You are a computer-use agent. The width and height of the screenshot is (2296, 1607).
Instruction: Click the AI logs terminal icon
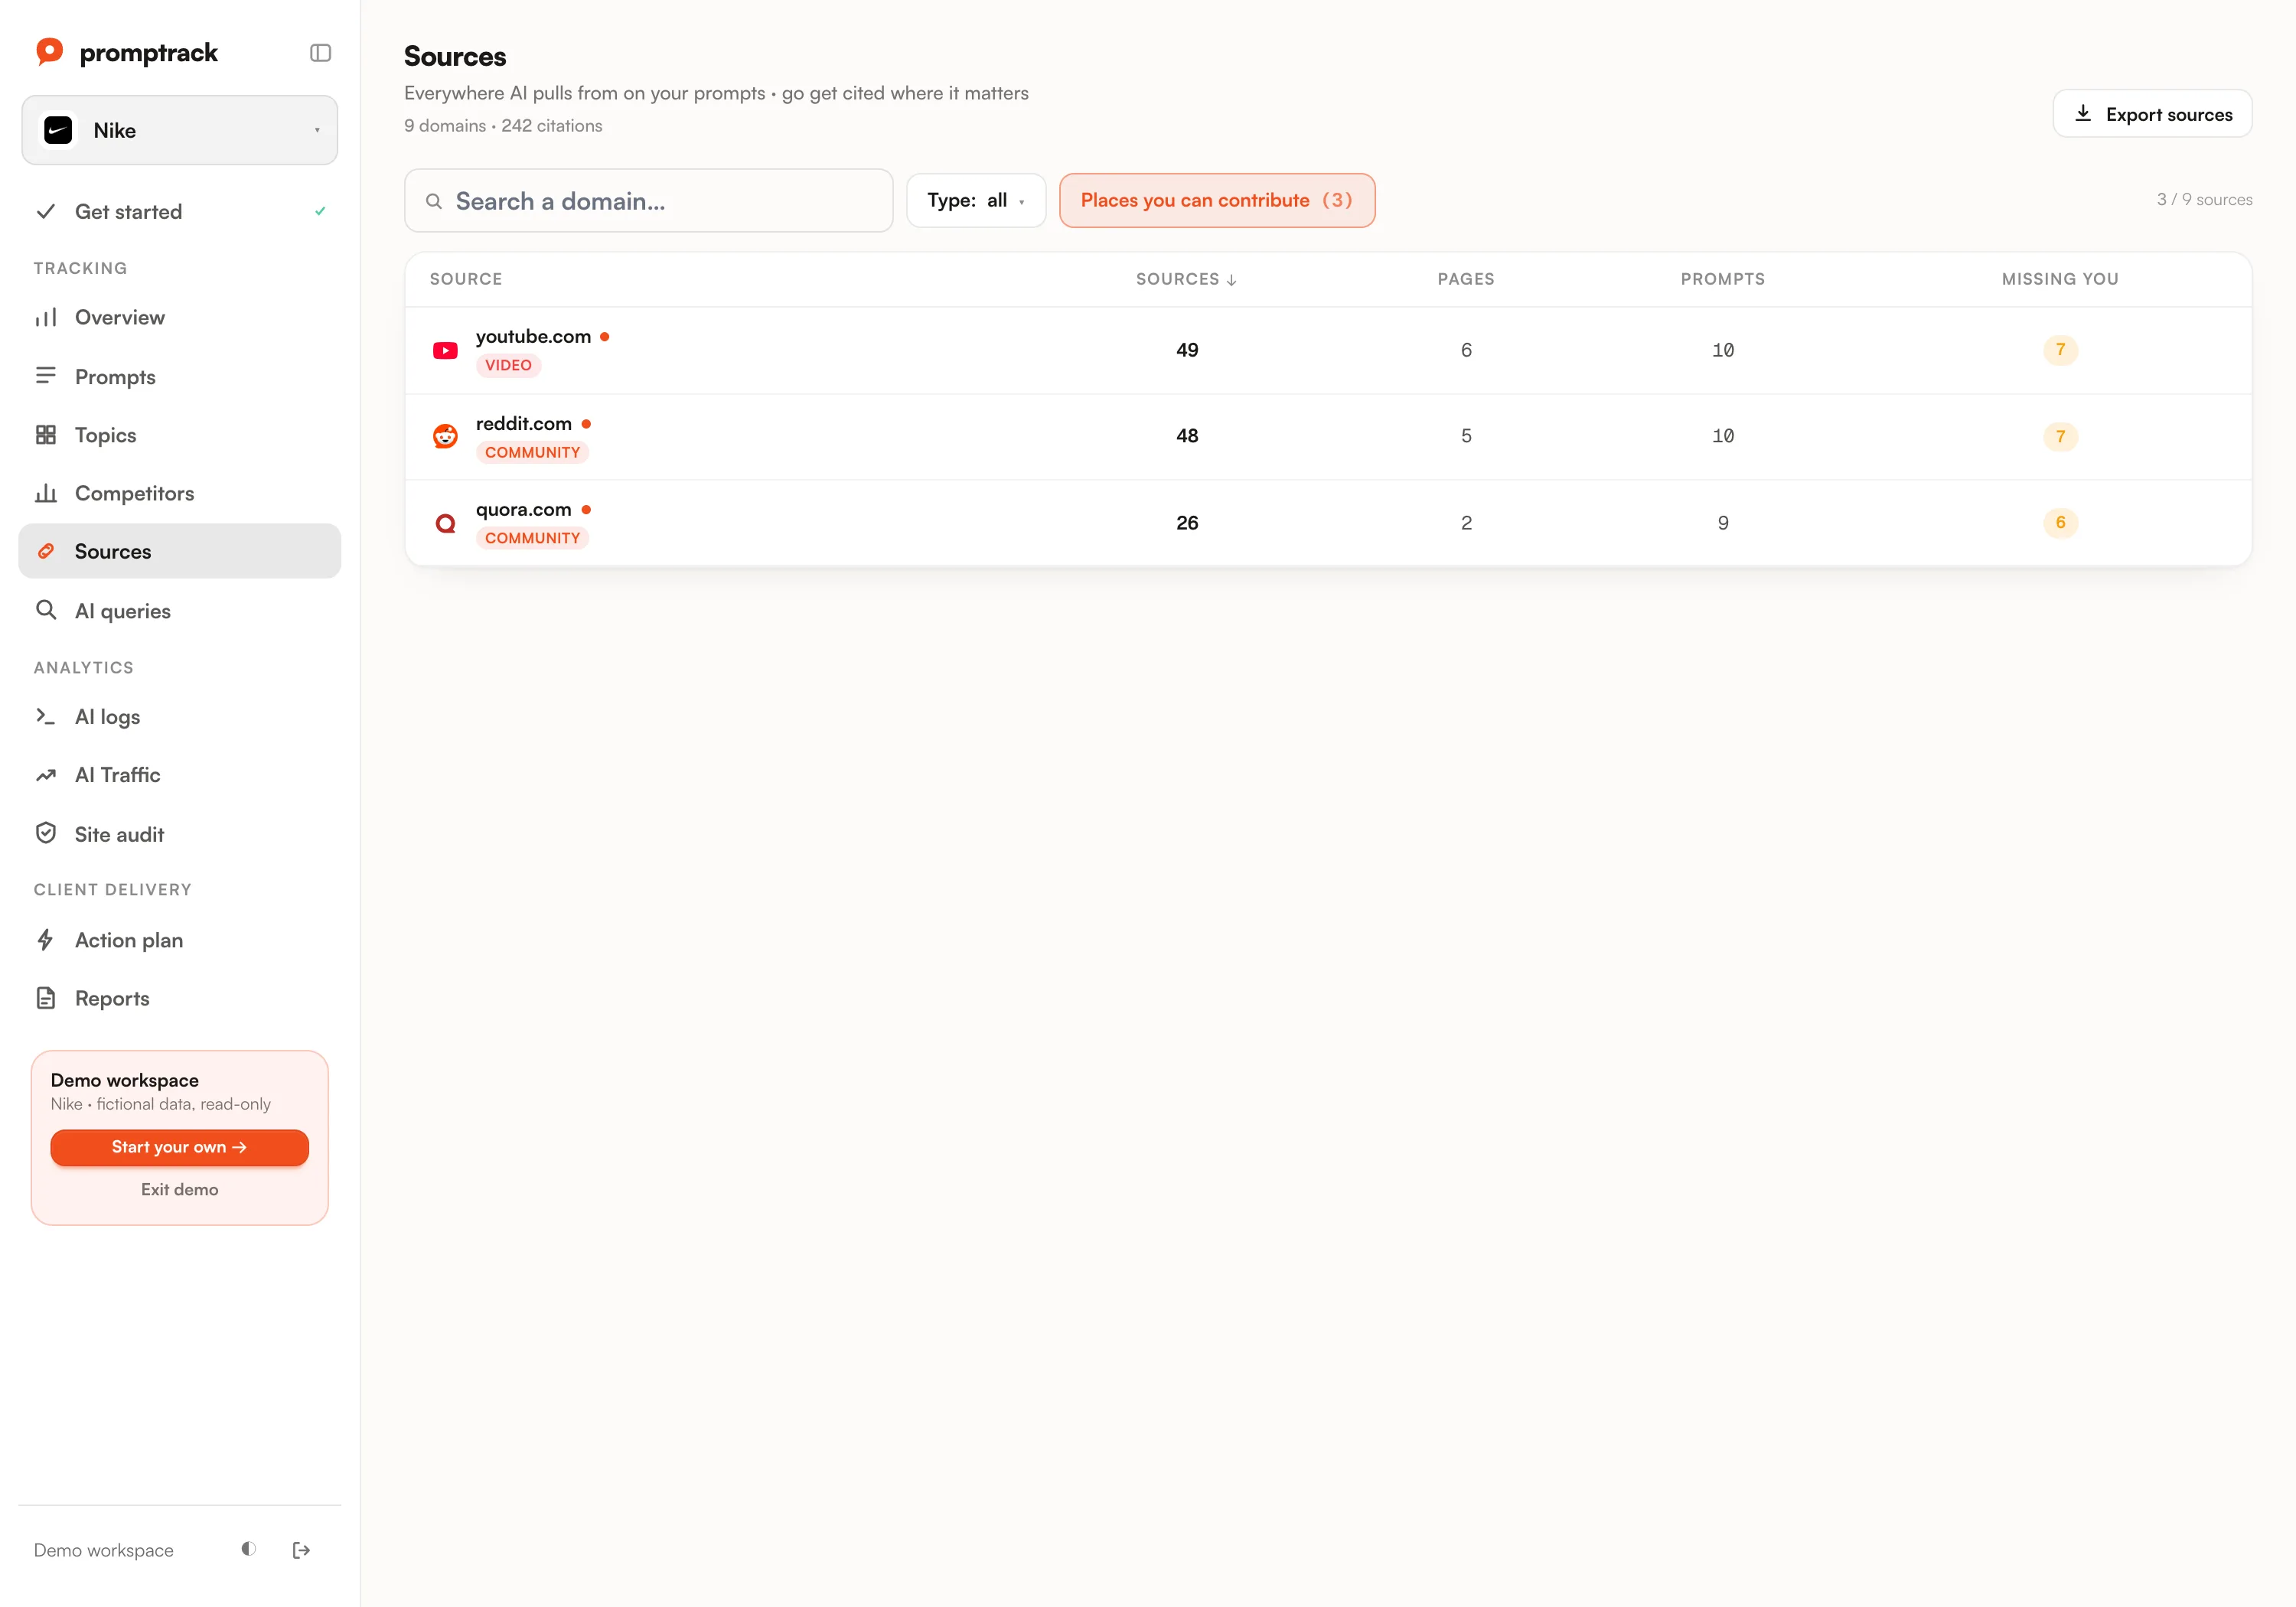click(46, 716)
